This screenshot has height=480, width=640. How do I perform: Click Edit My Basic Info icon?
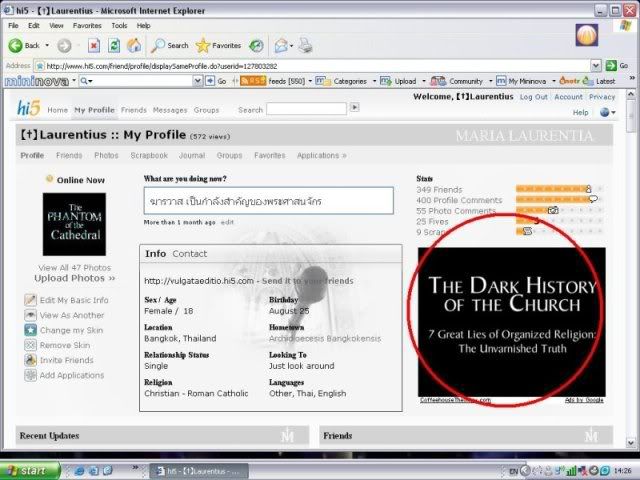(30, 300)
